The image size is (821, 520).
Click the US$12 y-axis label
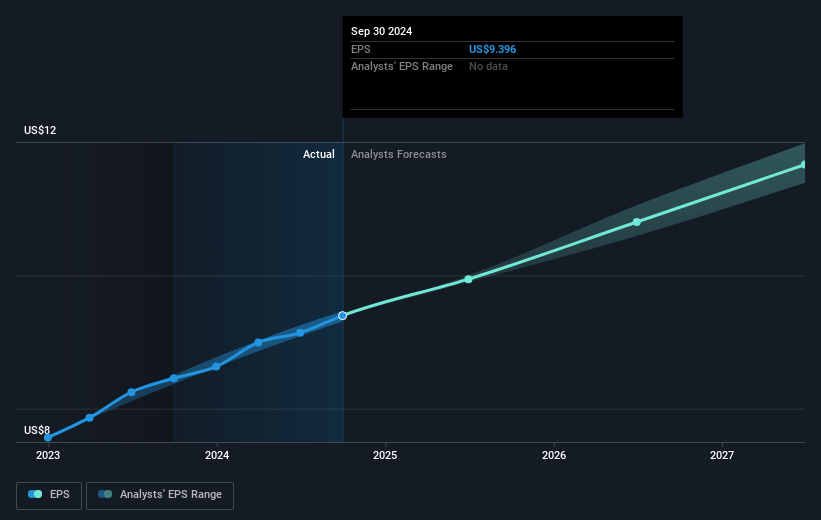tap(40, 130)
